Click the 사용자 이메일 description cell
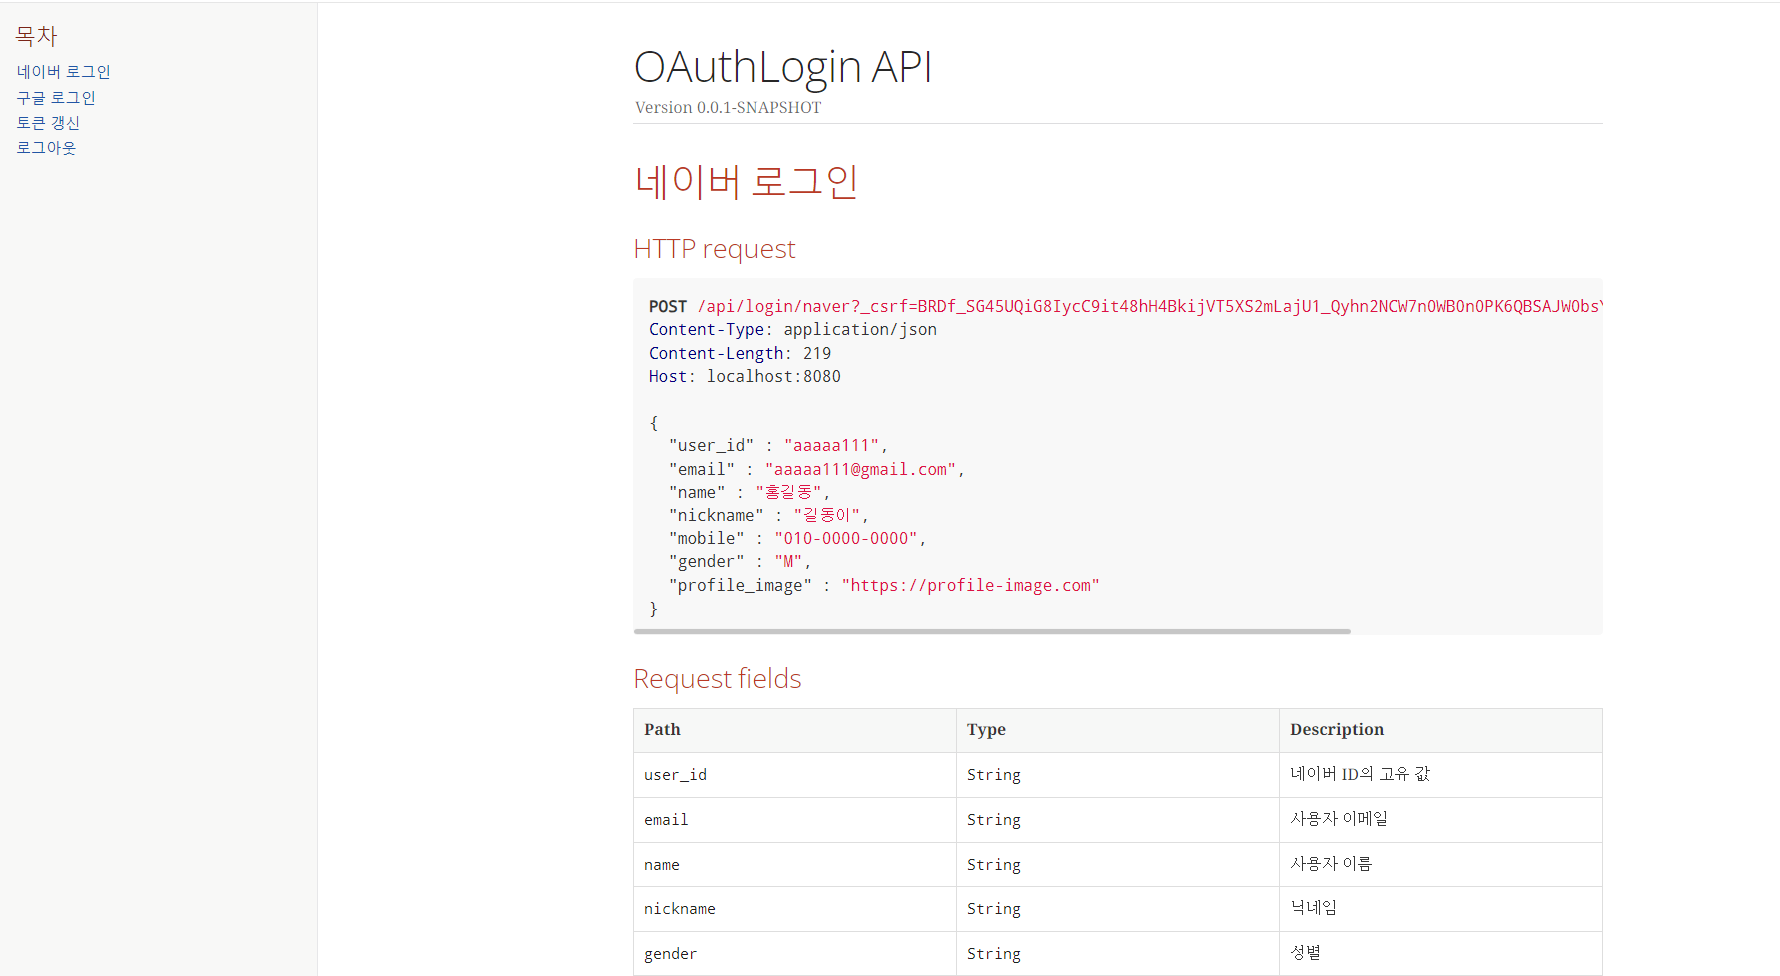This screenshot has width=1780, height=976. (1441, 820)
